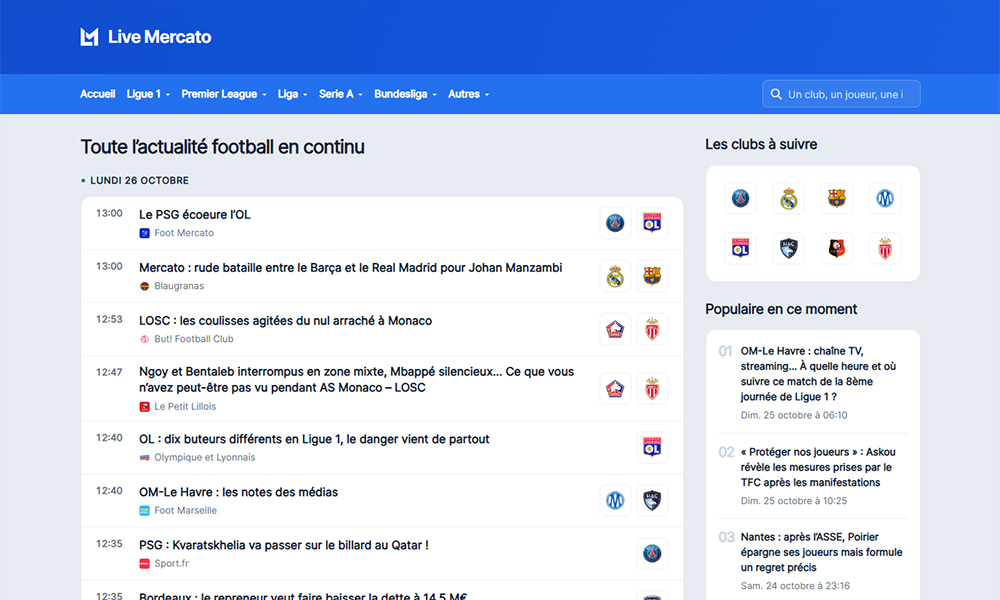Open Real Madrid club in Les clubs à suivre

tap(789, 198)
